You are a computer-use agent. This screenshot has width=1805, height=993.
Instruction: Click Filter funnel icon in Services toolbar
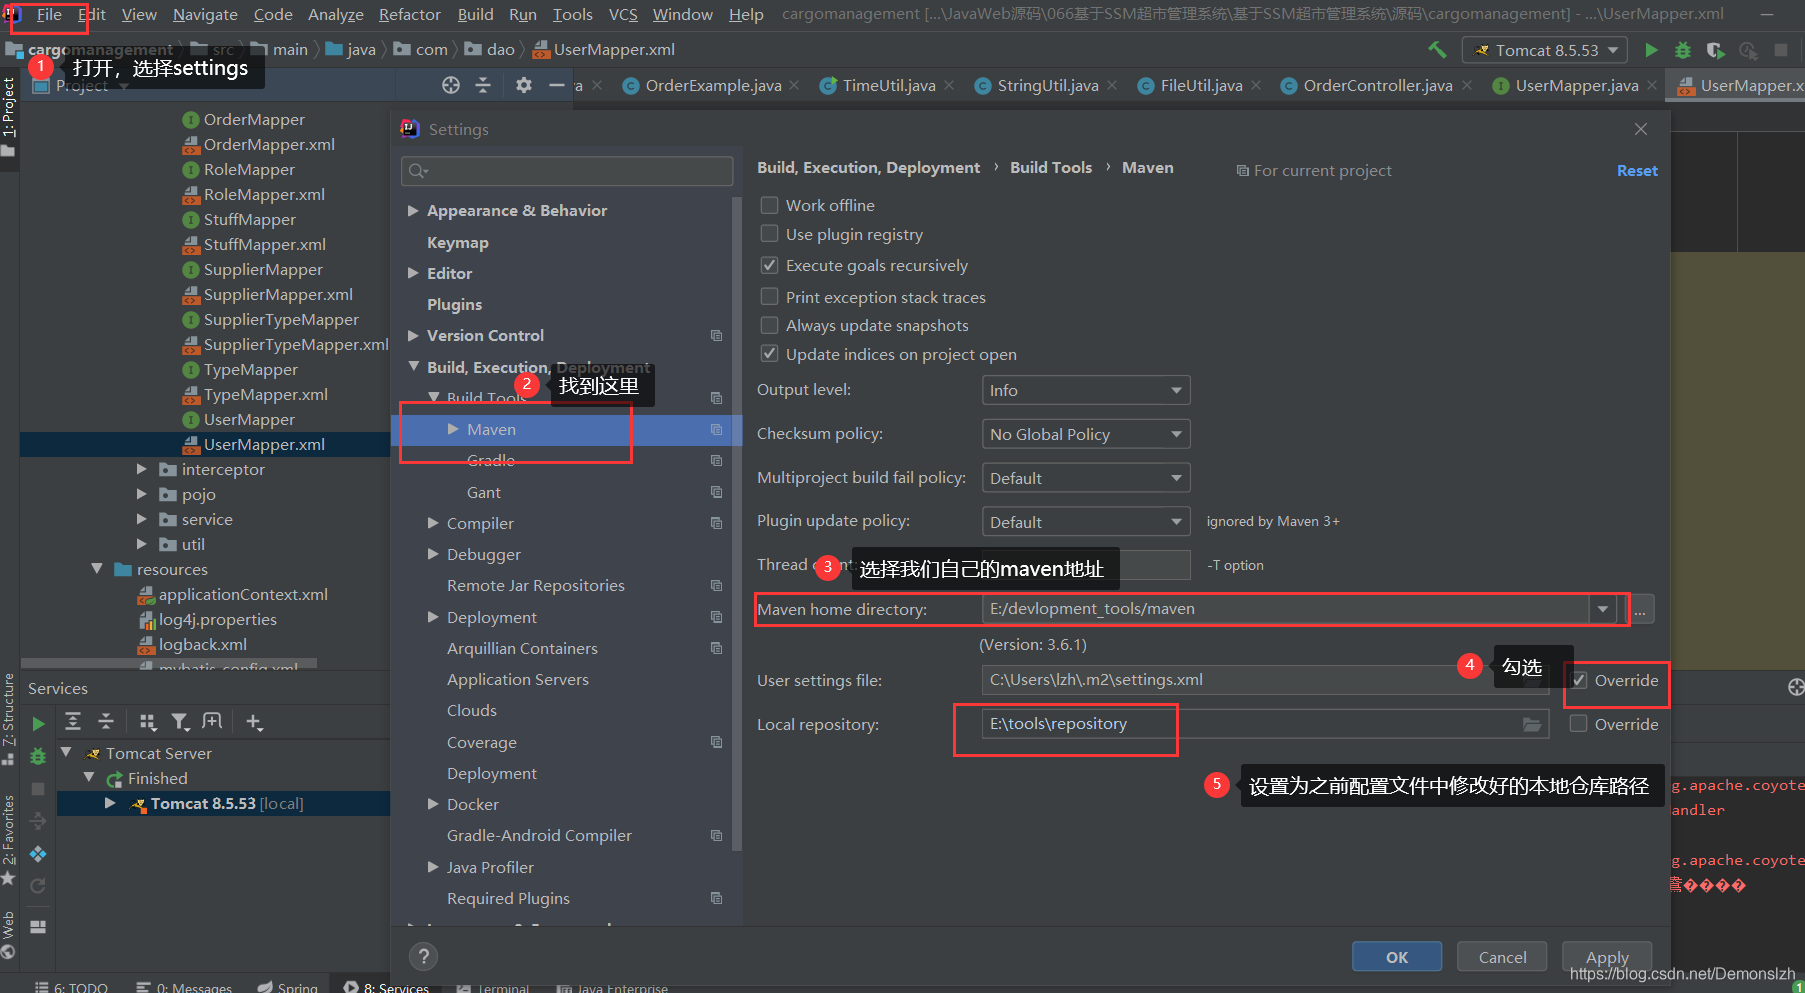point(180,722)
